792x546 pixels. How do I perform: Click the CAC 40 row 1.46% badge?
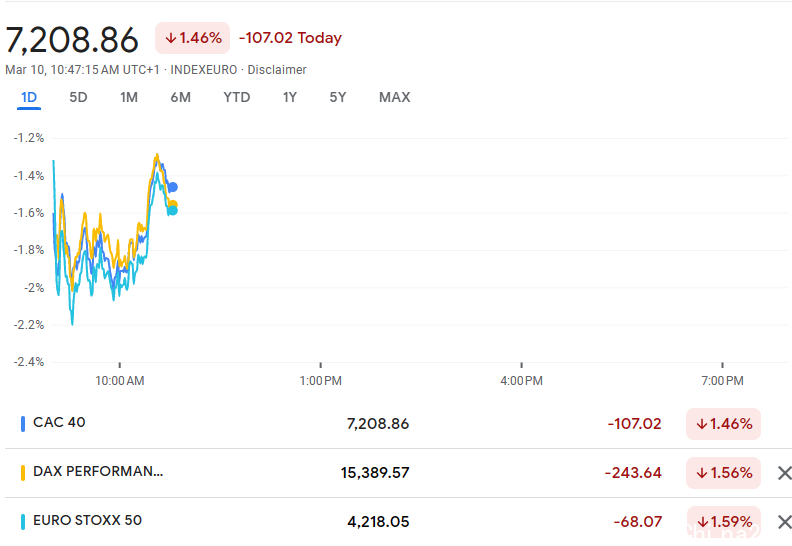click(723, 424)
